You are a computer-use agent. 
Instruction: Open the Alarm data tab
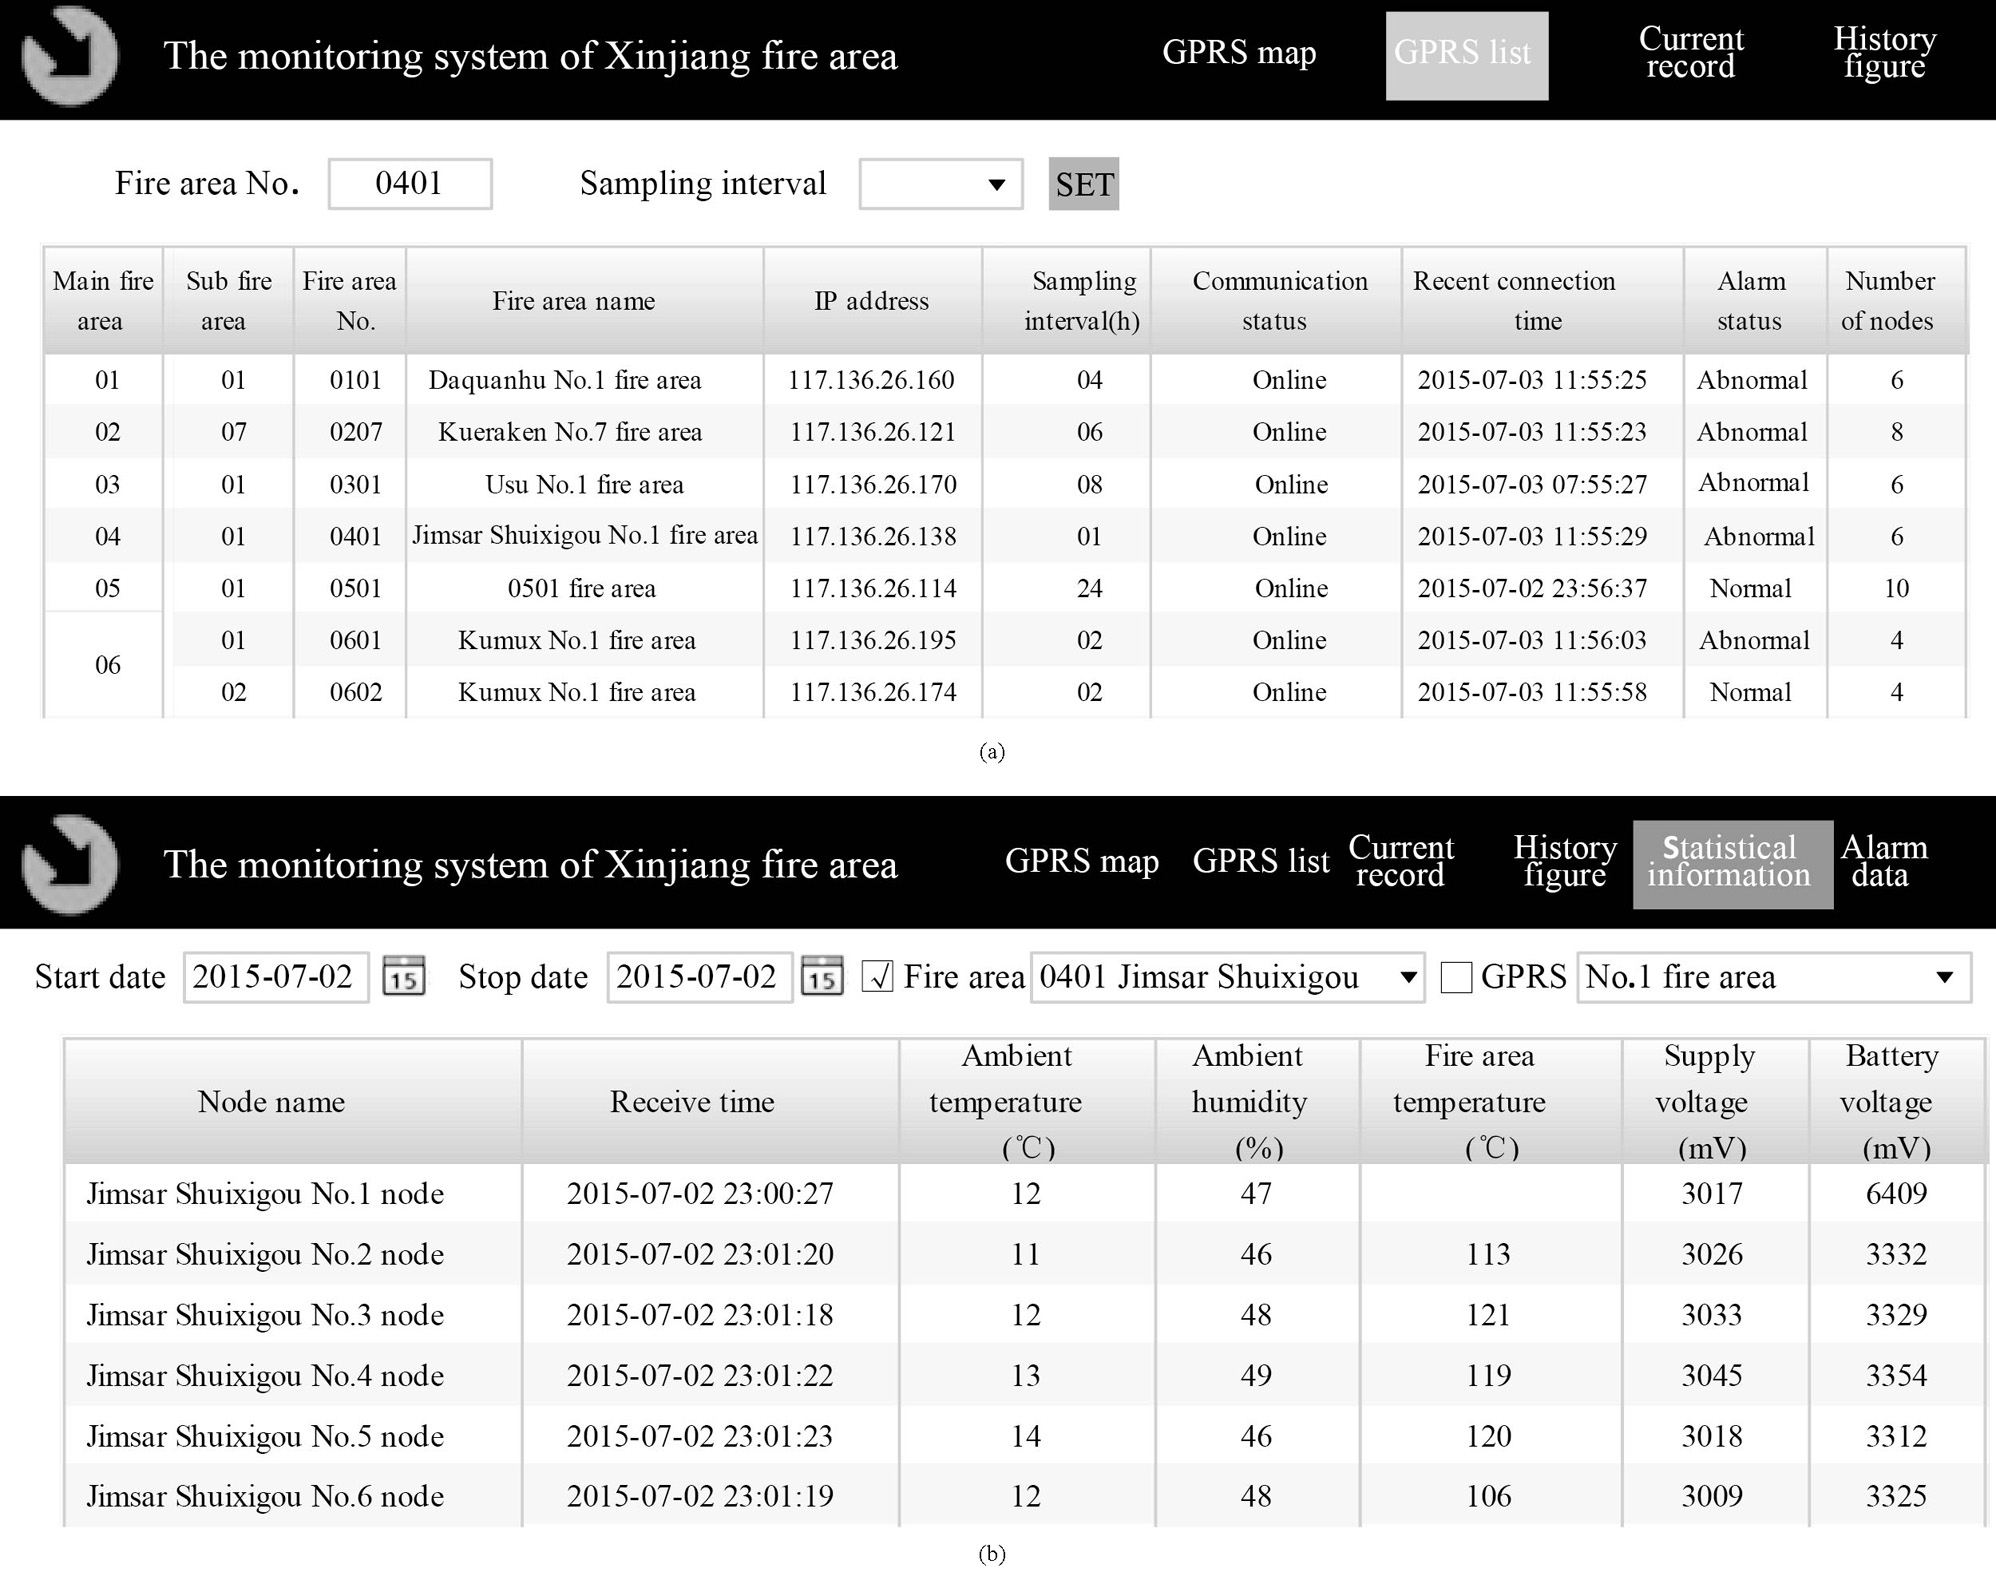(x=1883, y=862)
